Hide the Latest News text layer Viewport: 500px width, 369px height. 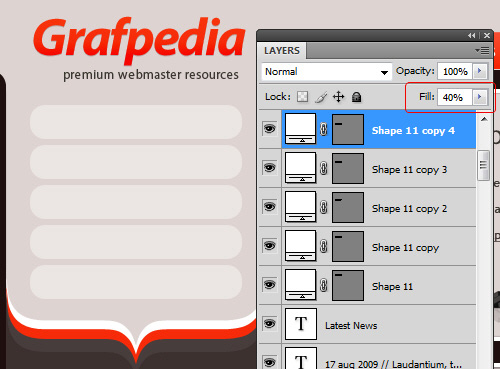tap(270, 324)
